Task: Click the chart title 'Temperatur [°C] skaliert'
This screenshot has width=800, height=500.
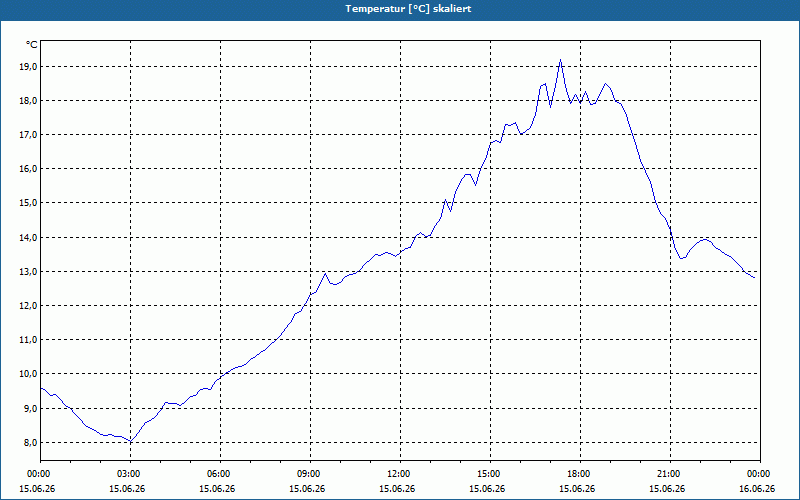Action: click(408, 9)
